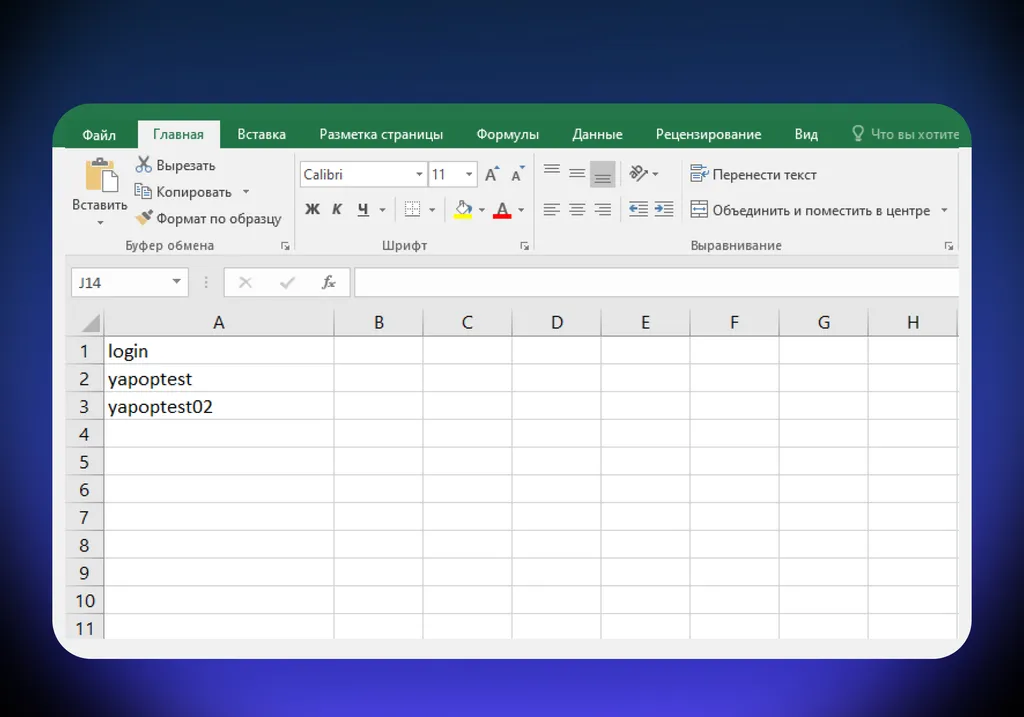Select cell containing yapoptest02
The image size is (1024, 717).
[x=219, y=406]
